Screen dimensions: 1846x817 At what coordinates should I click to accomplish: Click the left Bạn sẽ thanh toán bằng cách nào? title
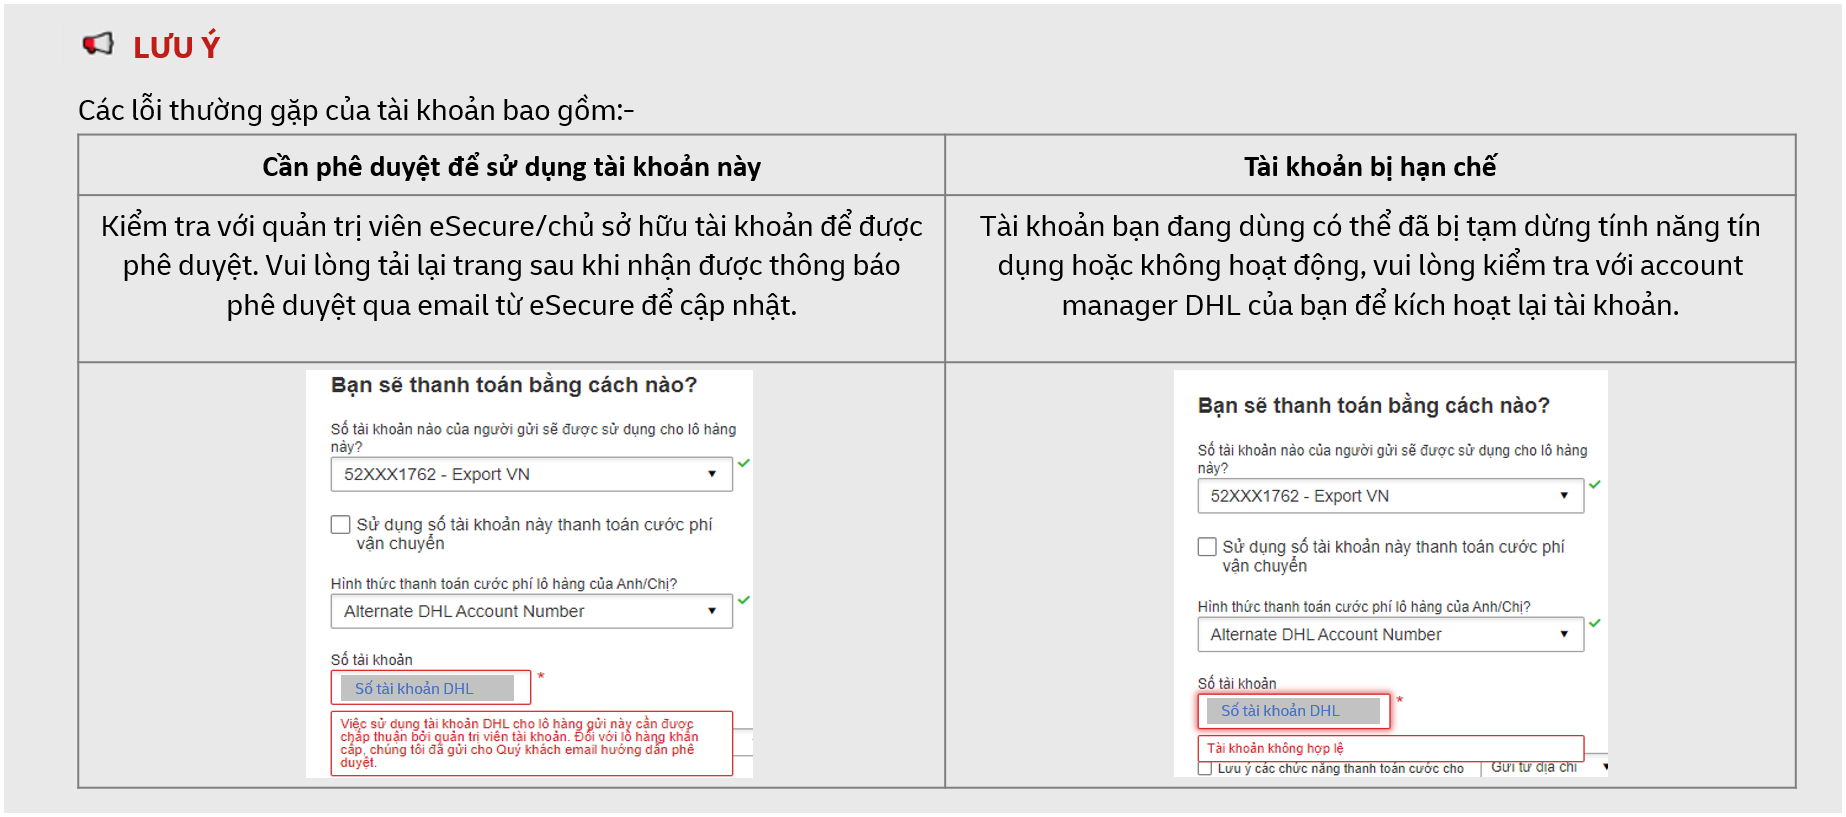point(514,385)
